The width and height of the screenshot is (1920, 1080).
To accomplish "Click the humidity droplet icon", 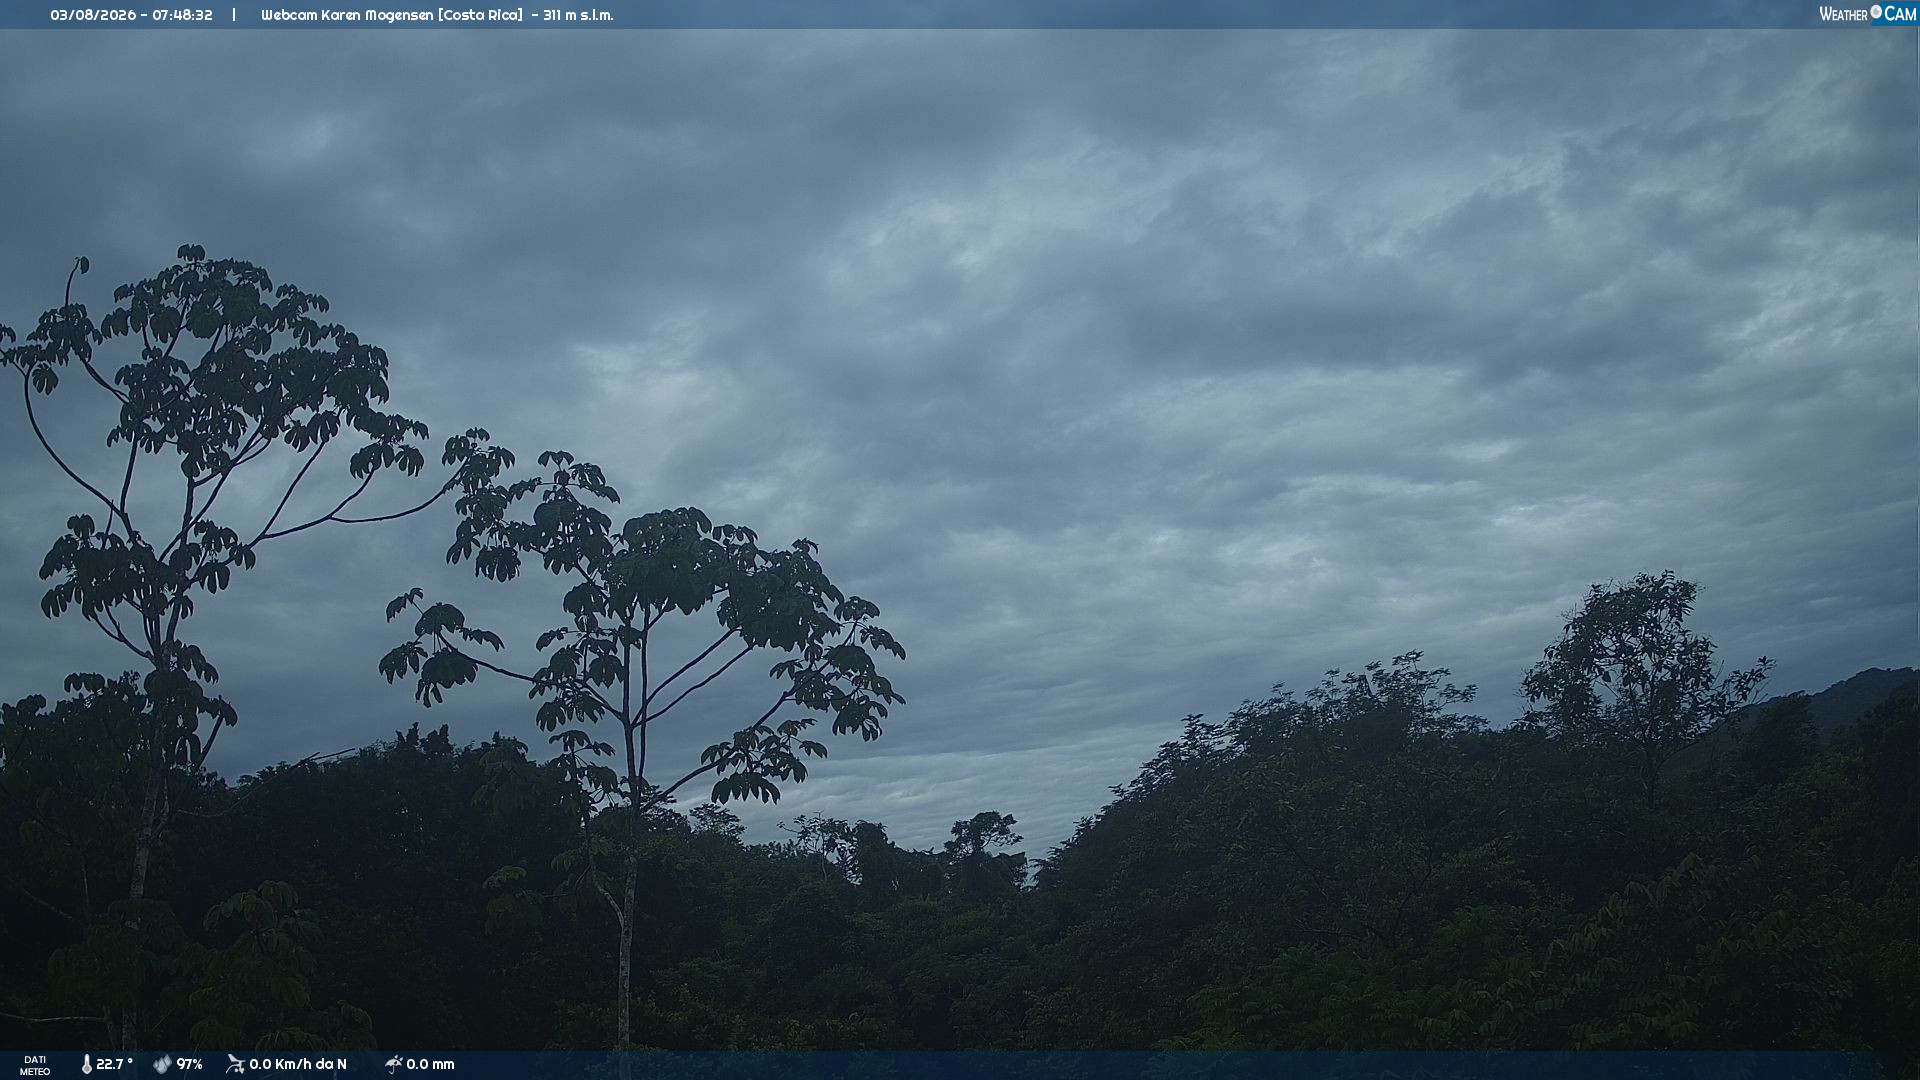I will (x=162, y=1065).
